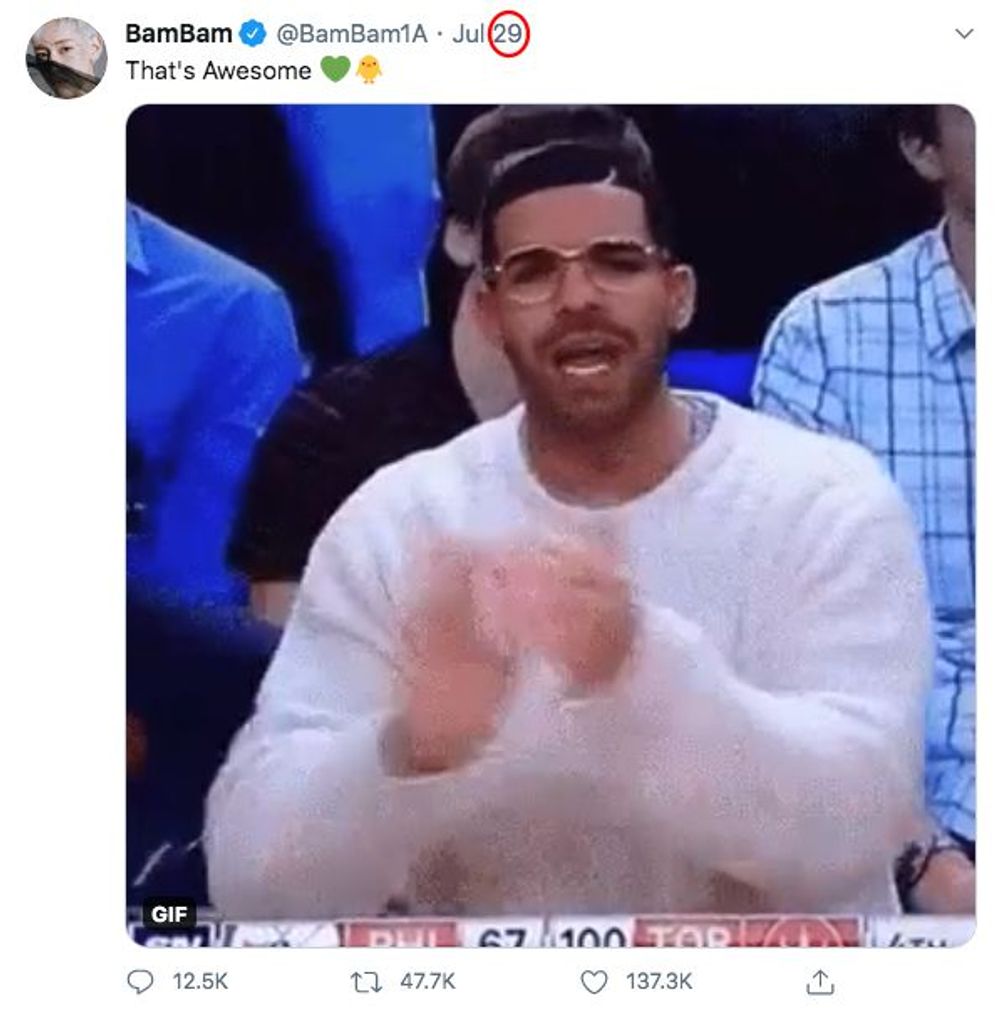Open the BamBam display name link

[x=178, y=34]
